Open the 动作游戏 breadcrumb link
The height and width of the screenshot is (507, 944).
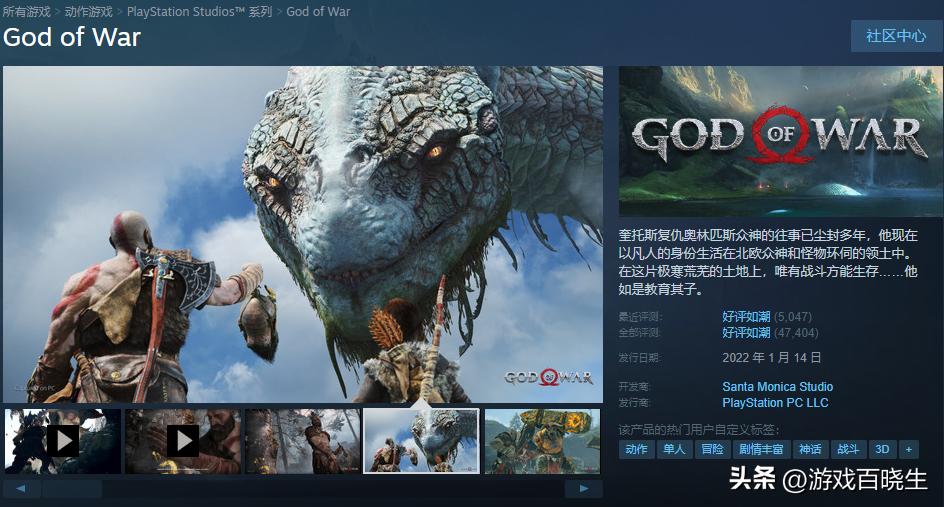pyautogui.click(x=88, y=11)
